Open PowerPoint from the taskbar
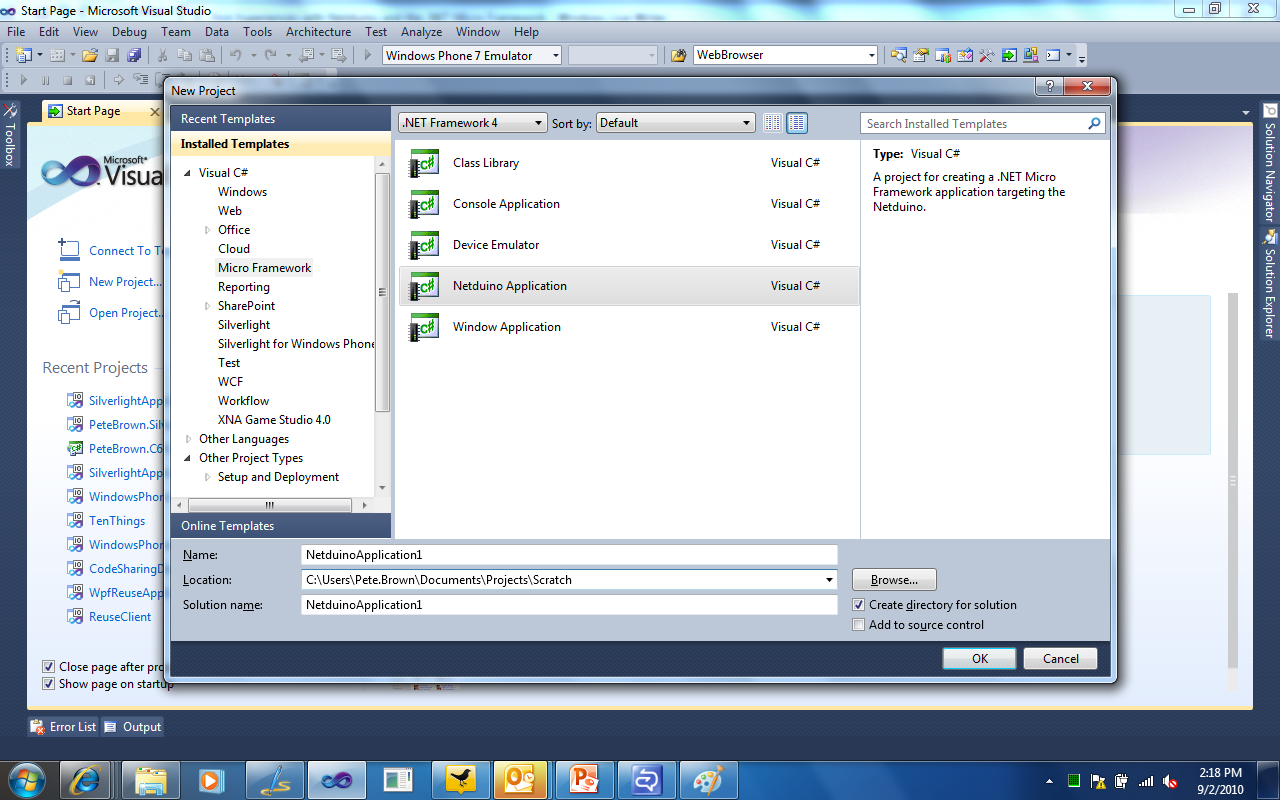Screen dimensions: 1280x800 [583, 779]
